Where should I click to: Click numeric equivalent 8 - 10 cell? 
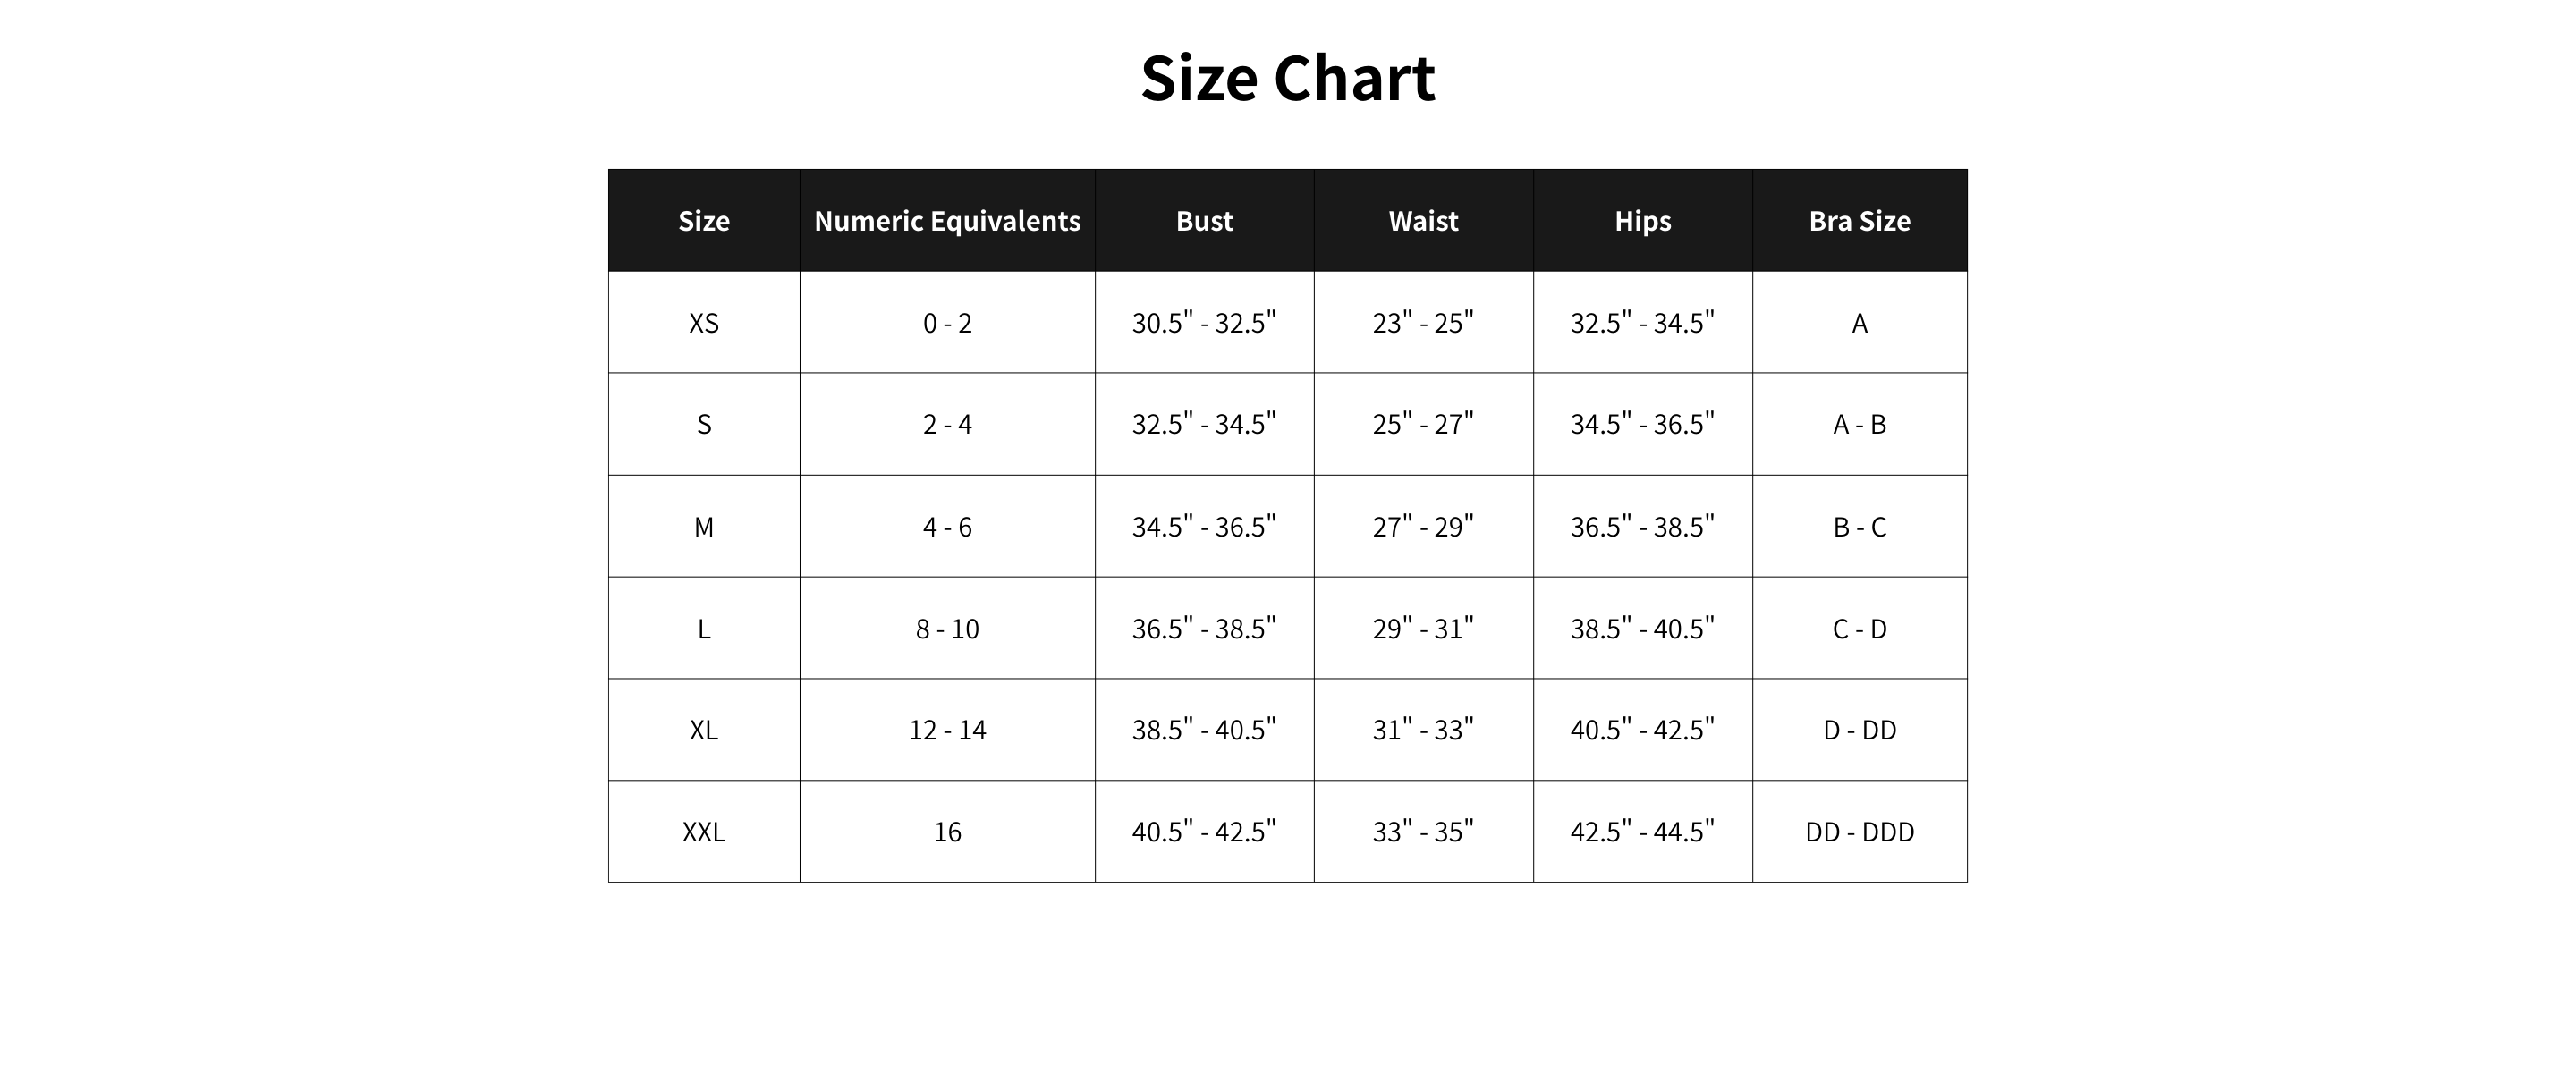(947, 629)
